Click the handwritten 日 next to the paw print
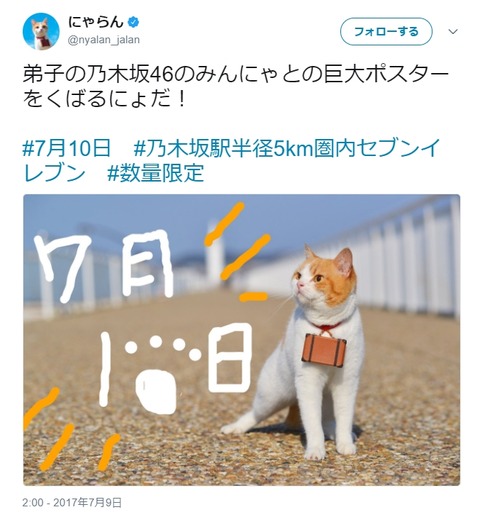 click(230, 357)
